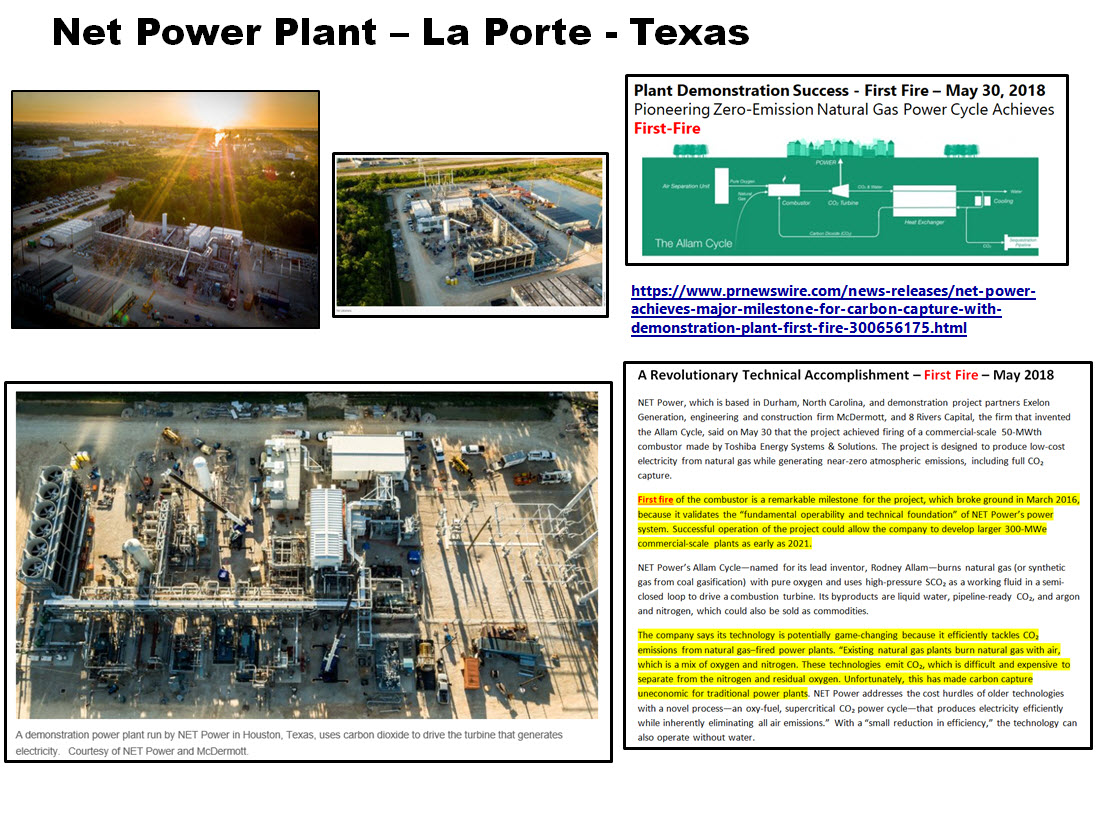This screenshot has width=1101, height=824.
Task: Click "The Allam Cycle" label in the diagram
Action: point(693,244)
